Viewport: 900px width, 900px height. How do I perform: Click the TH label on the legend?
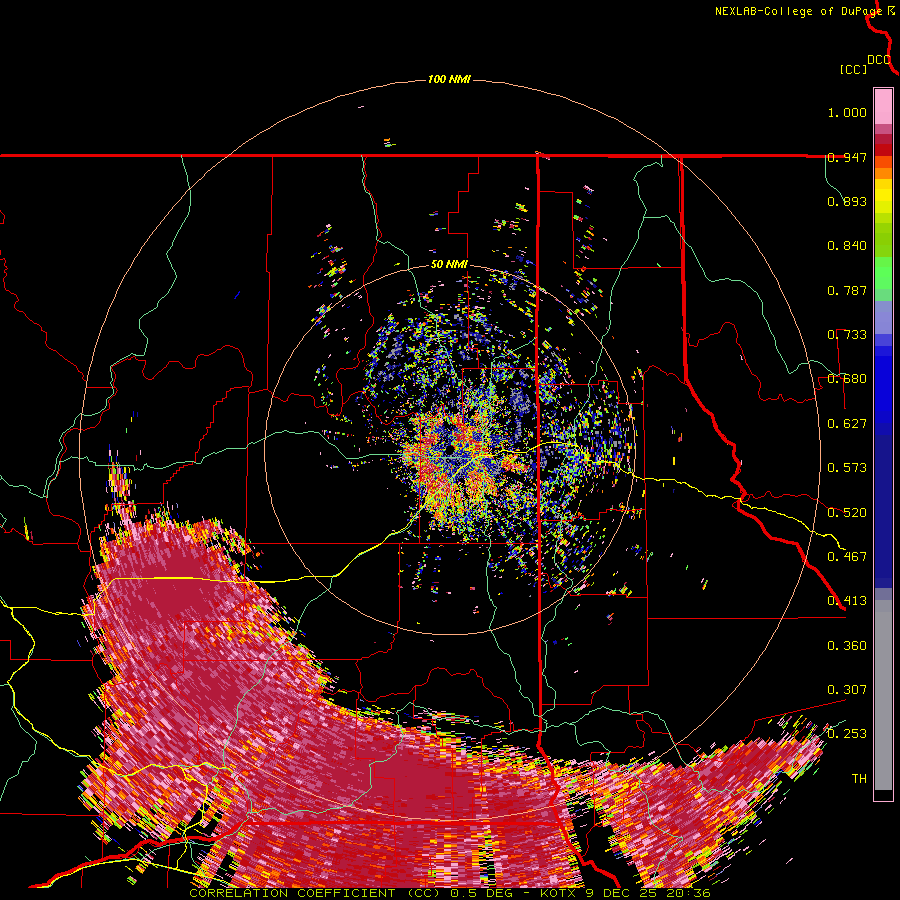[859, 779]
